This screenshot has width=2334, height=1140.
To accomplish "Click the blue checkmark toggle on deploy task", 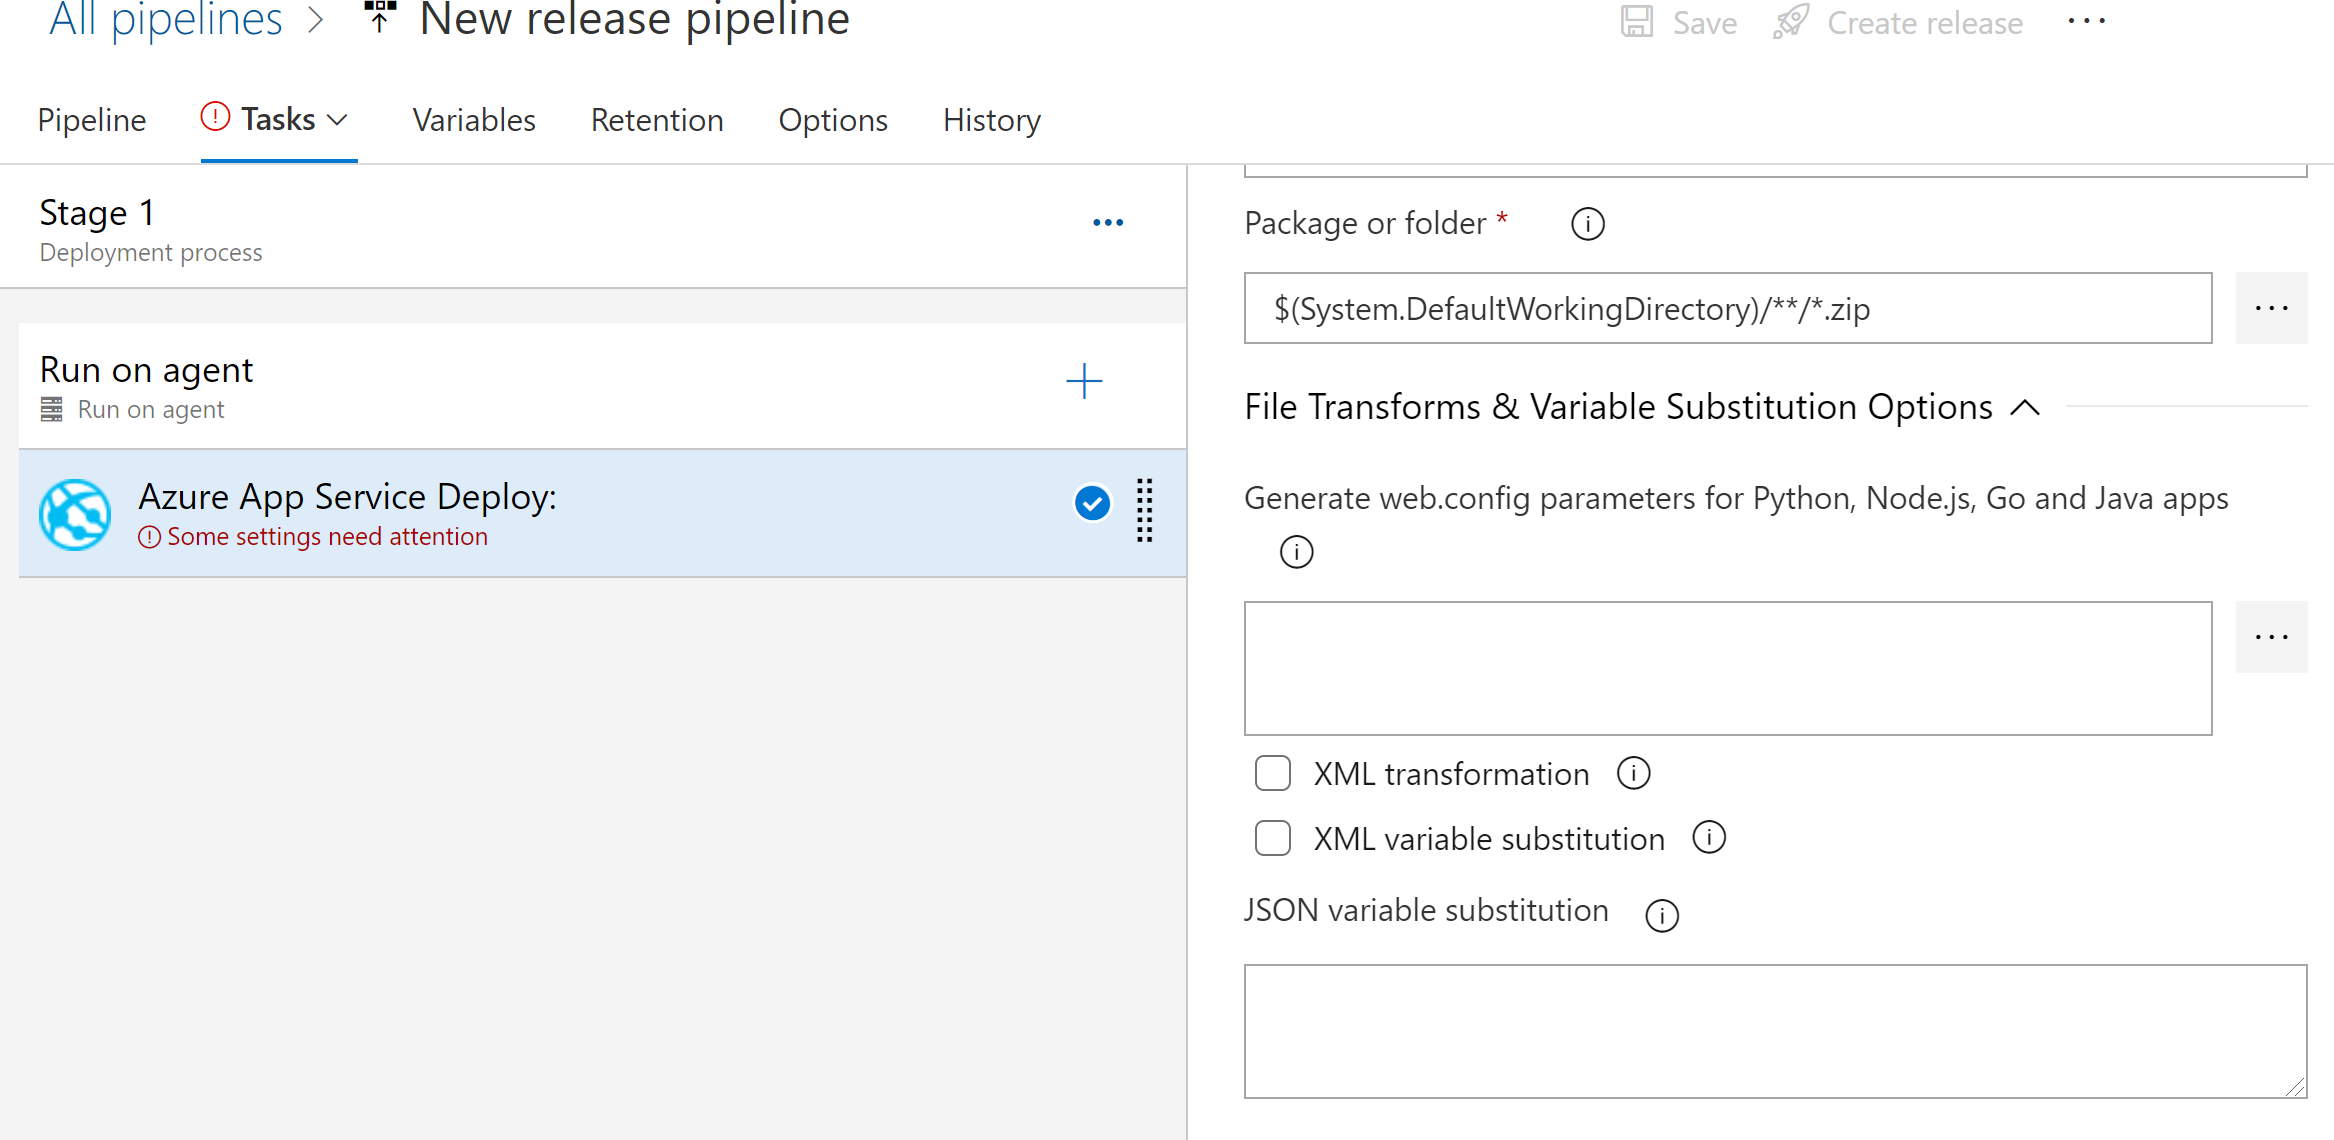I will click(x=1094, y=502).
